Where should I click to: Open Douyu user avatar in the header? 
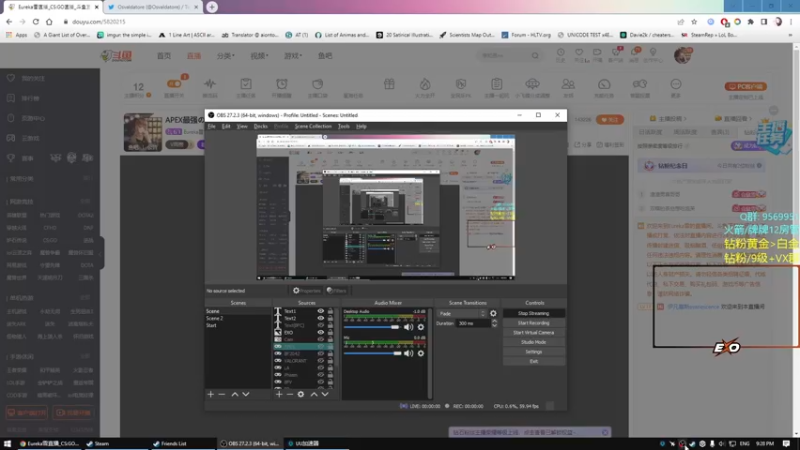[x=682, y=55]
